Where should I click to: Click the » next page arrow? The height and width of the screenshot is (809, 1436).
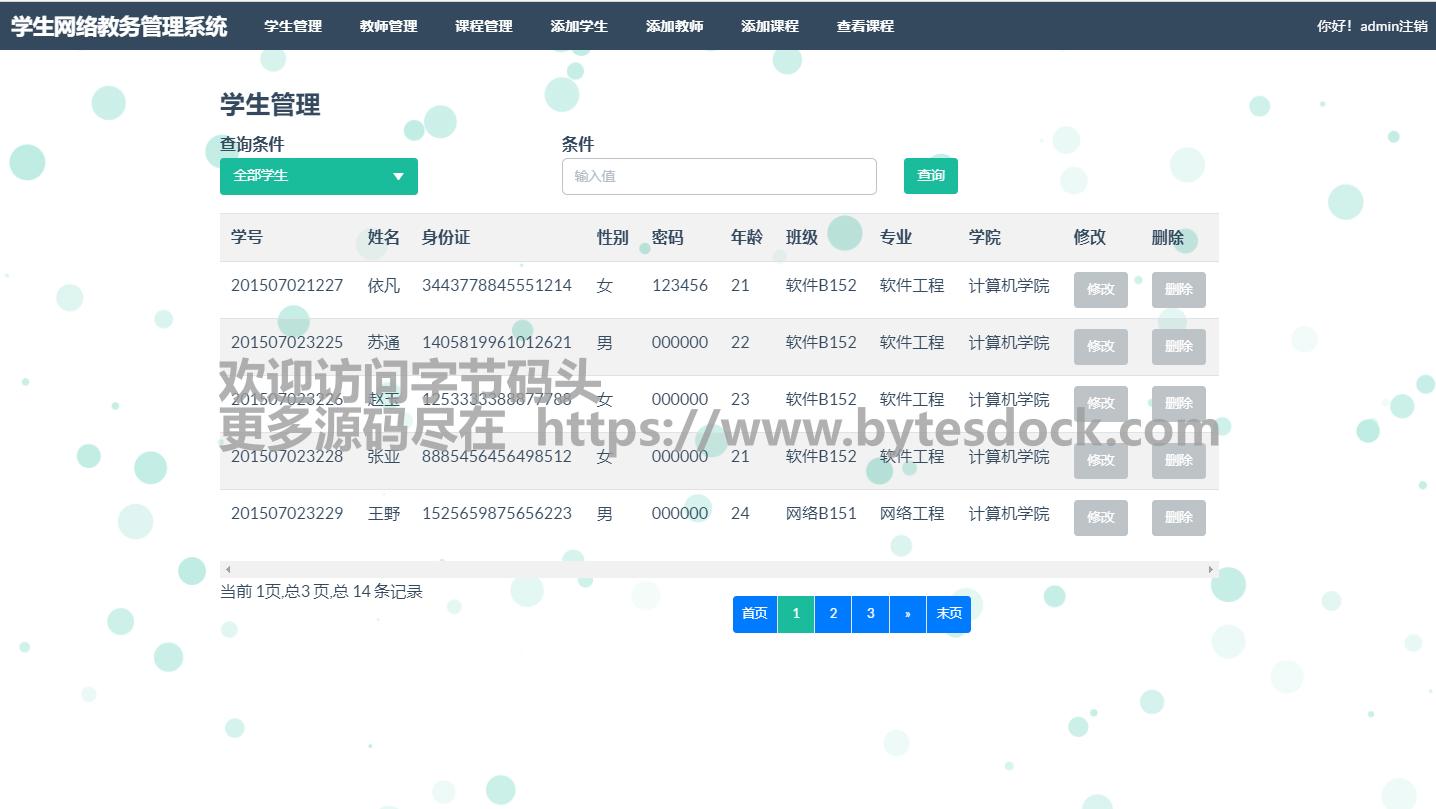907,613
